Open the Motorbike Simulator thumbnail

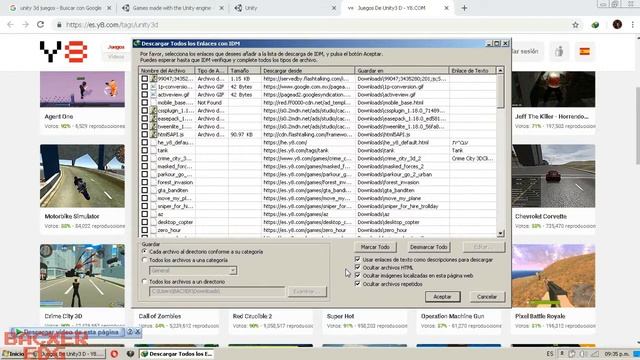82,176
